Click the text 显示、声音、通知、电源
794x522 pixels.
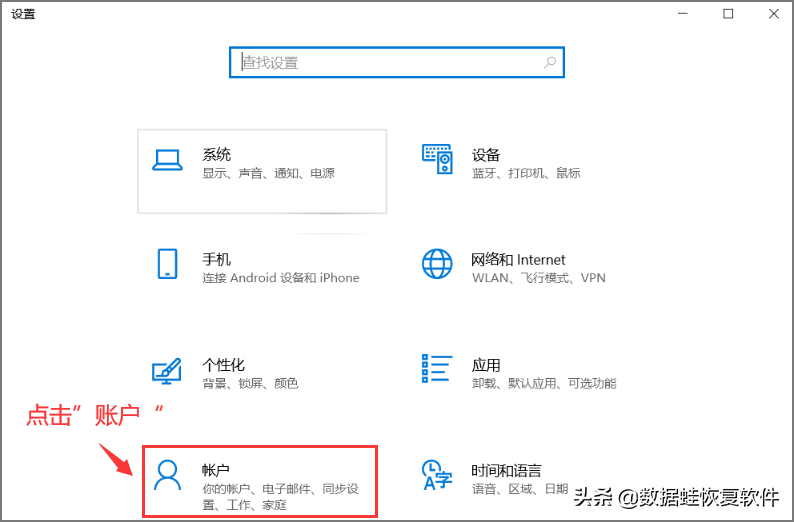268,174
